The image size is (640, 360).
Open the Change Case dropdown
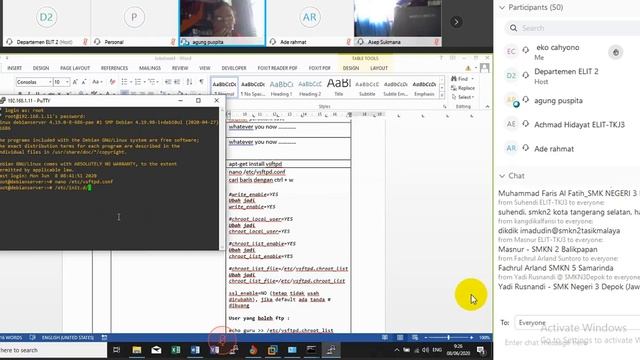pos(96,82)
